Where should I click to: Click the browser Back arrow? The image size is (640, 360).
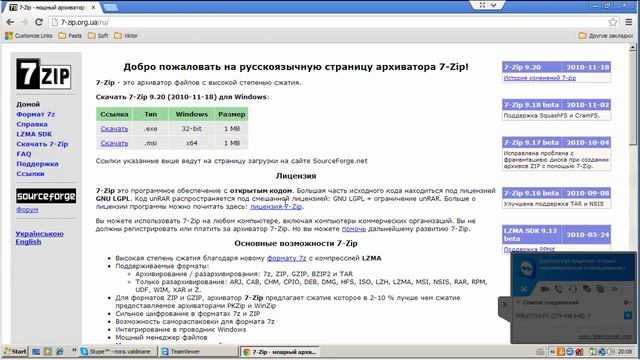point(10,22)
